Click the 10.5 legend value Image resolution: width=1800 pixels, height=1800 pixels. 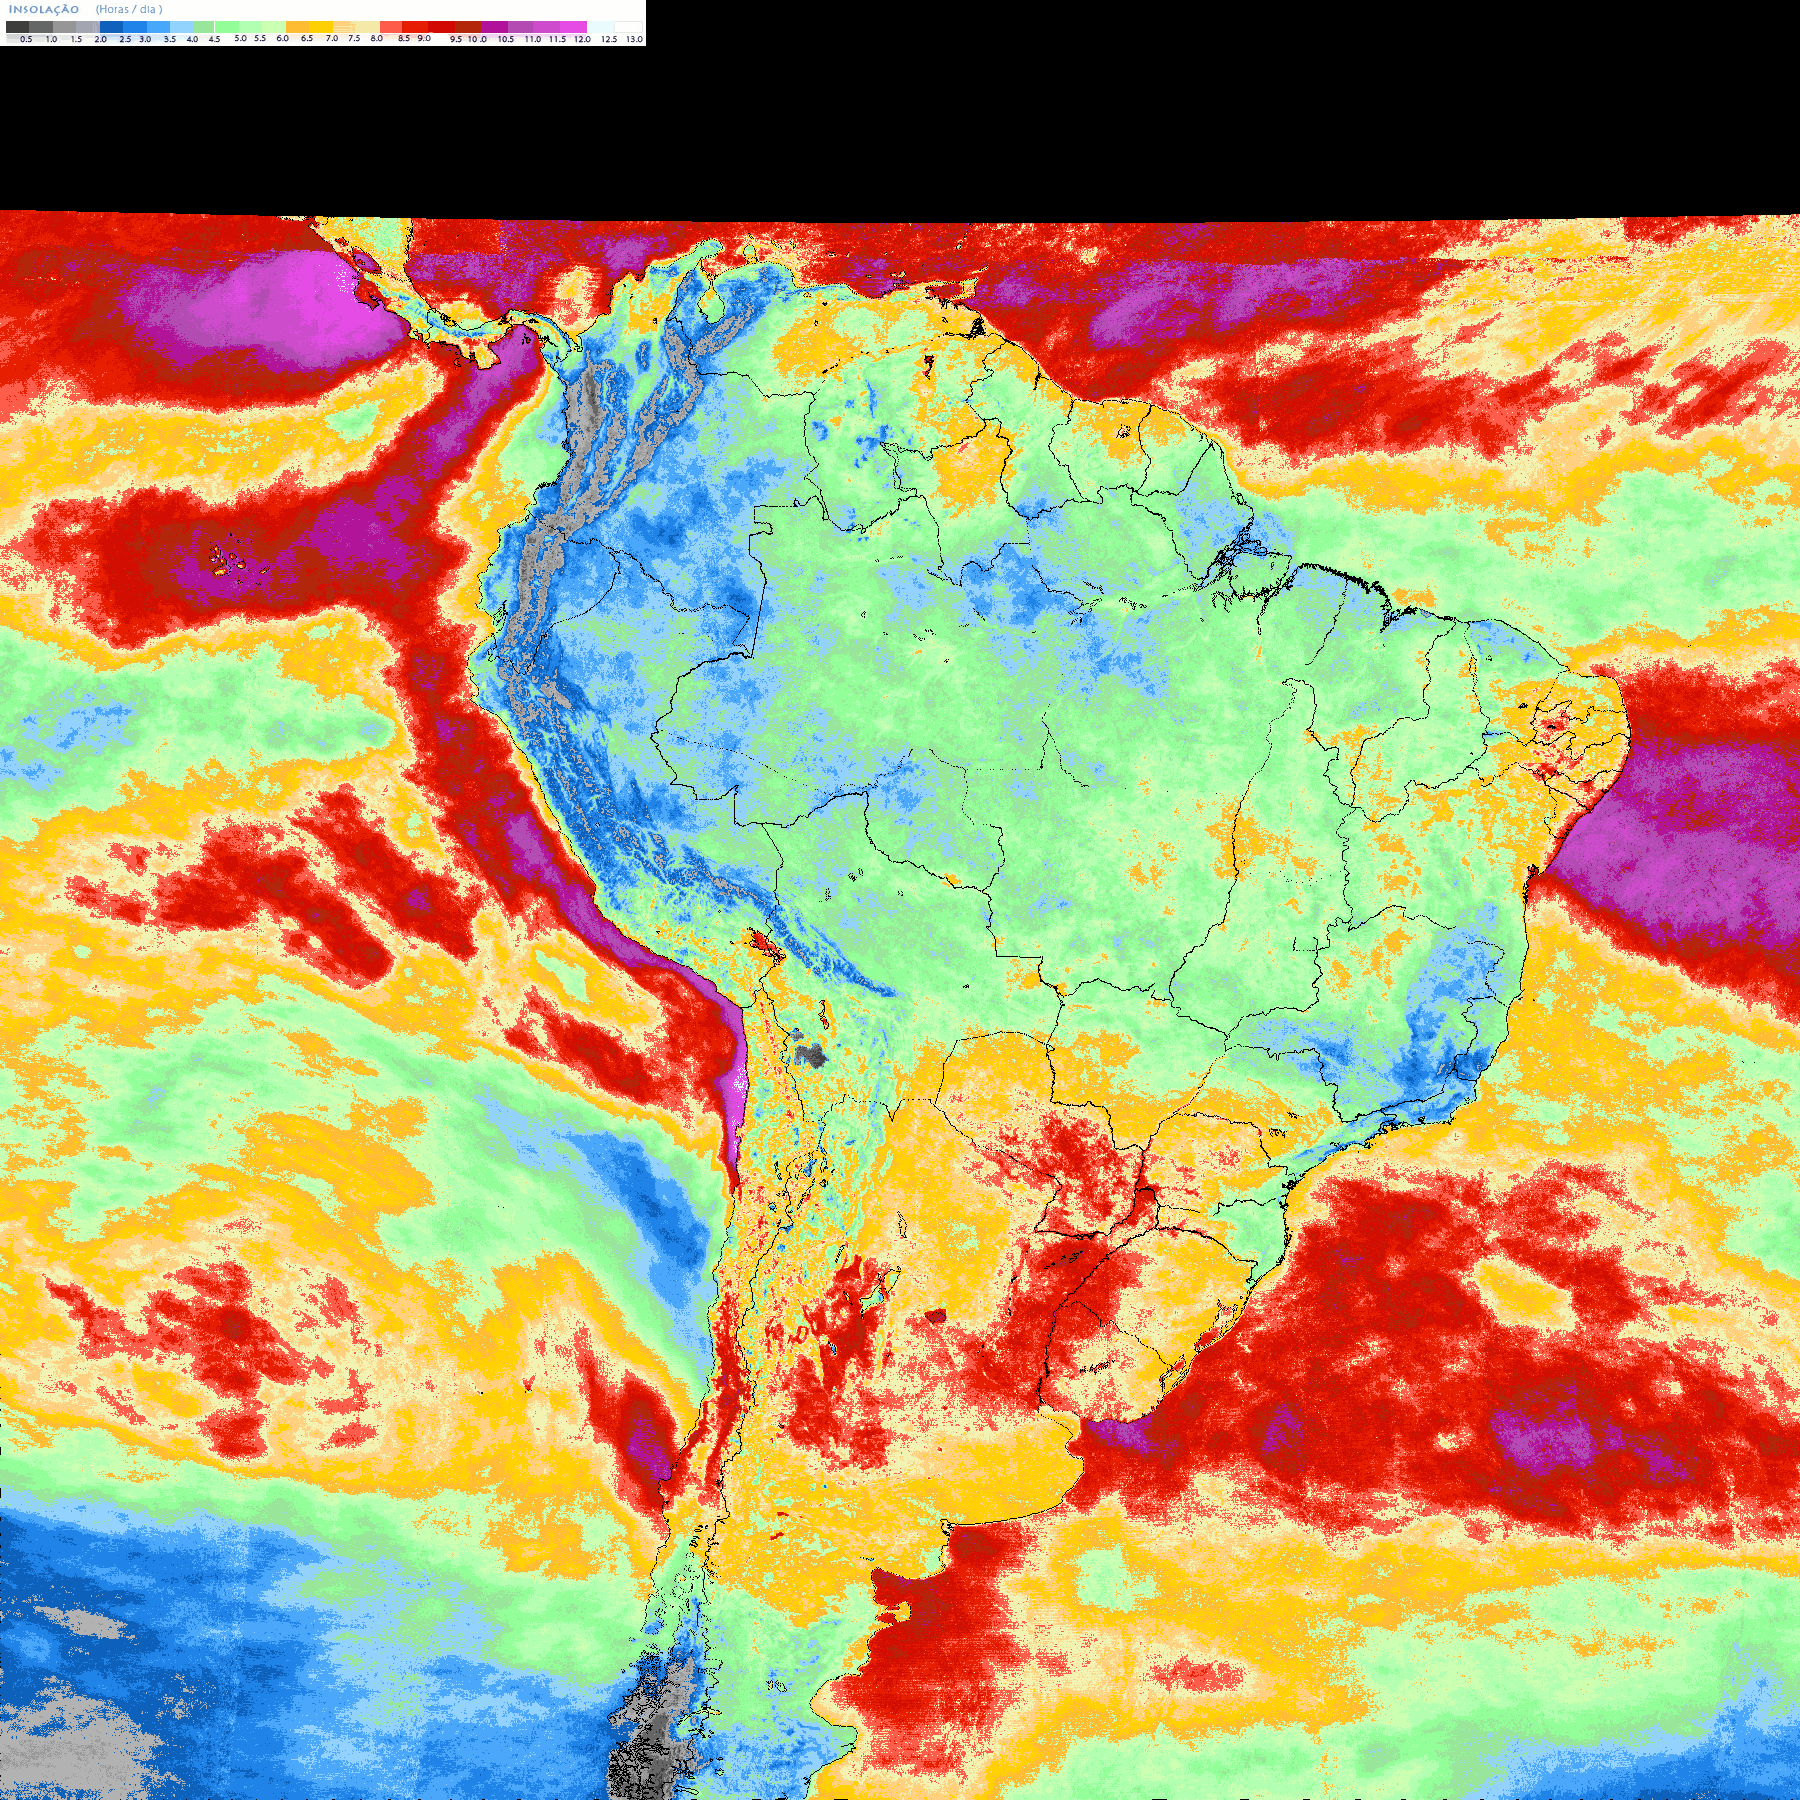[506, 39]
